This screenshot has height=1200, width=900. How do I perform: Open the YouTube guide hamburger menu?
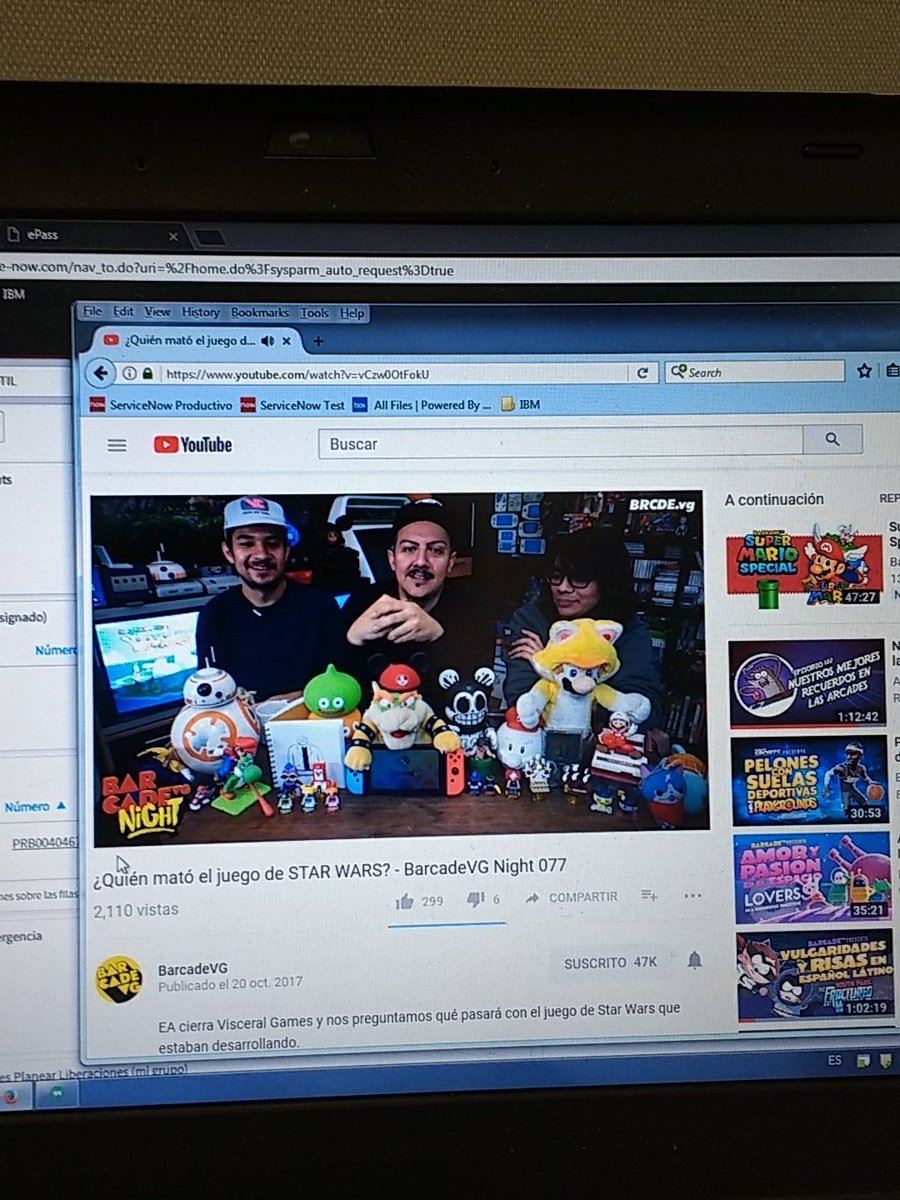click(117, 445)
